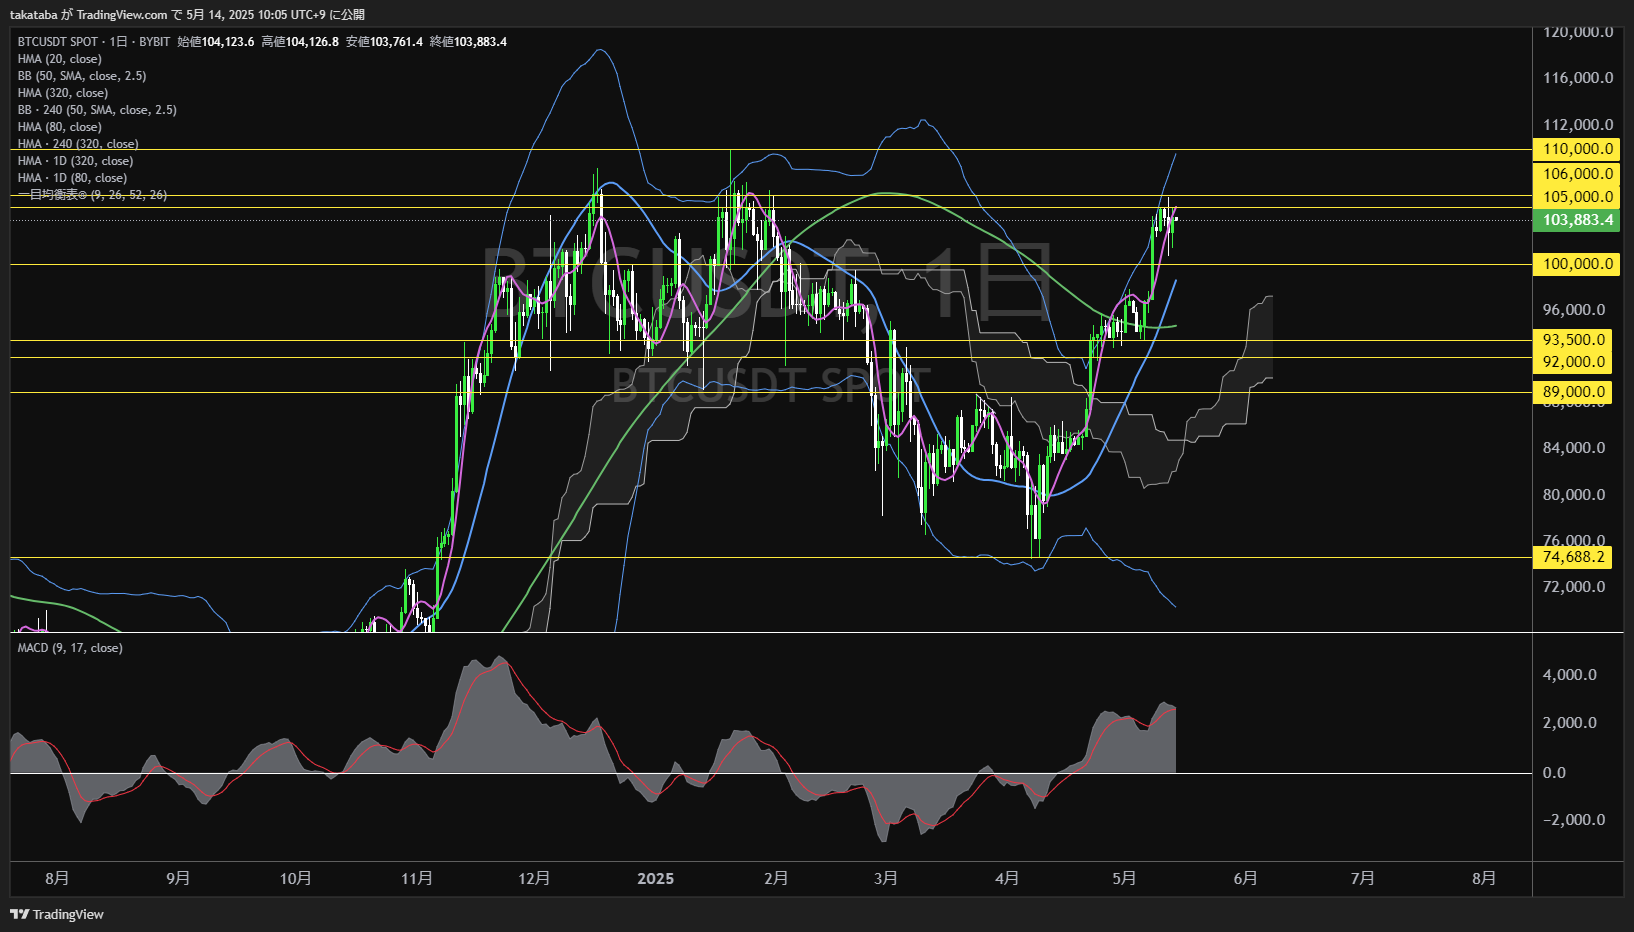Select the HMA · 1D (80, close) legend
Viewport: 1634px width, 932px height.
click(72, 178)
